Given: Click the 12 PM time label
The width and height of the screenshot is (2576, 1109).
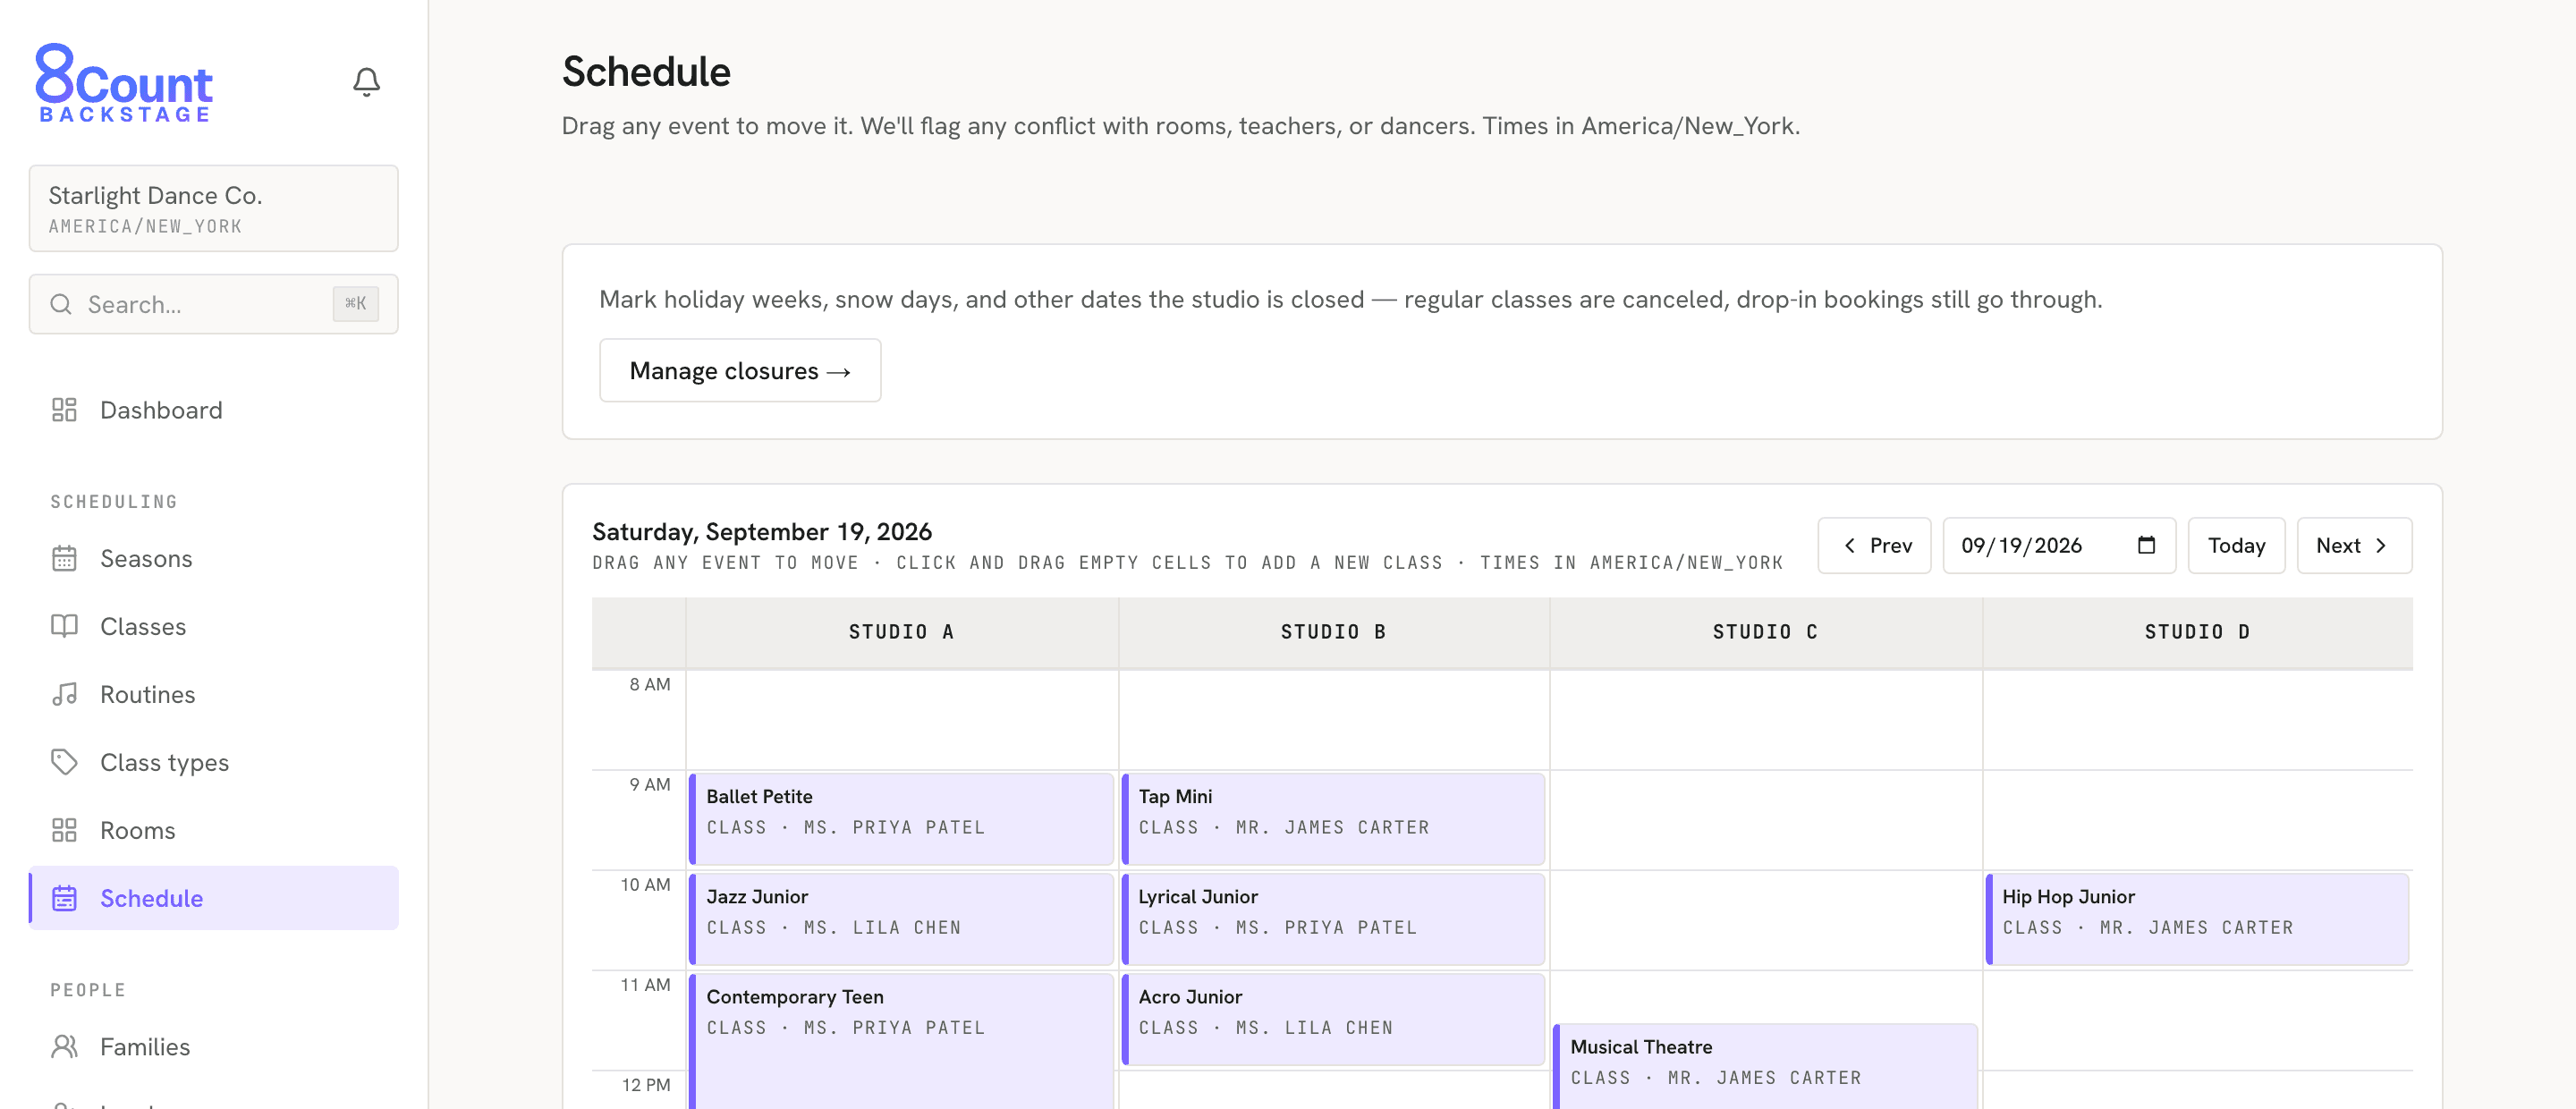Looking at the screenshot, I should tap(646, 1084).
